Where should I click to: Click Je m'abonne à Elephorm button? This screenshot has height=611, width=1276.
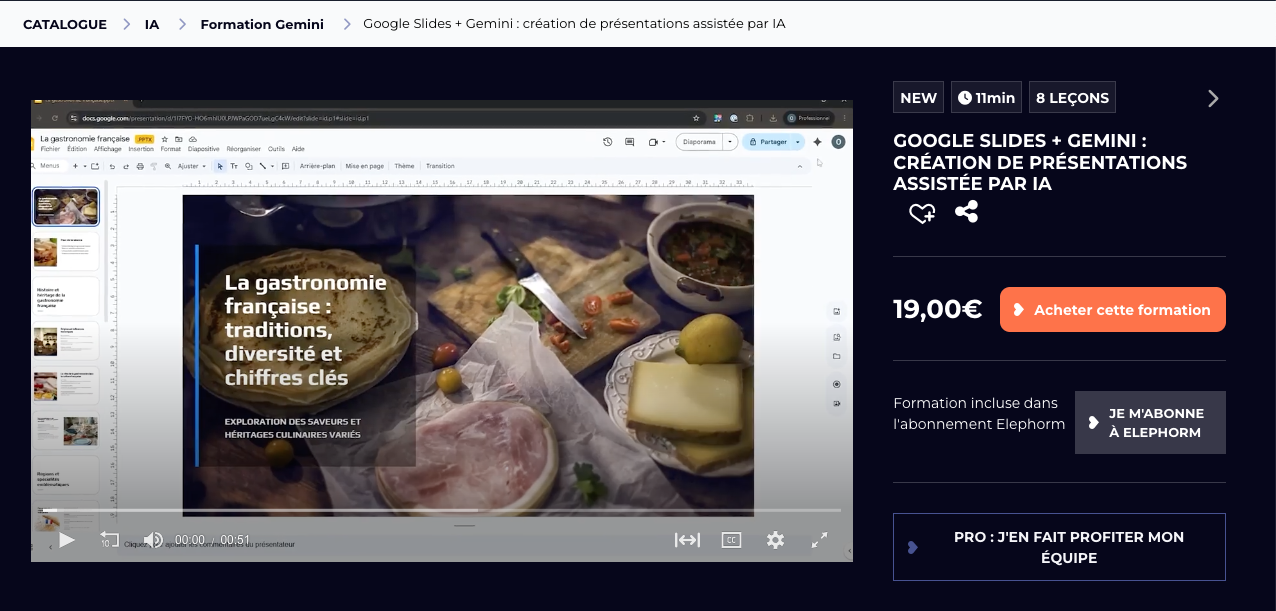[1150, 423]
